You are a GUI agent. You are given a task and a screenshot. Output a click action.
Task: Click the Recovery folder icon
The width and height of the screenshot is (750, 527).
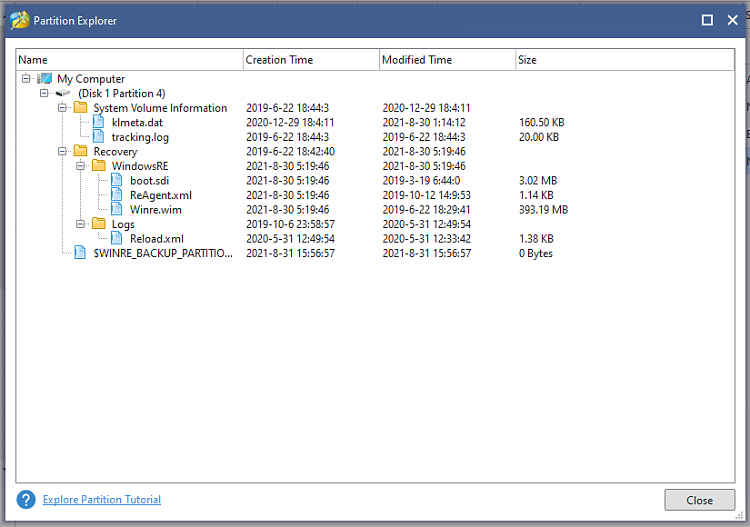(x=80, y=151)
